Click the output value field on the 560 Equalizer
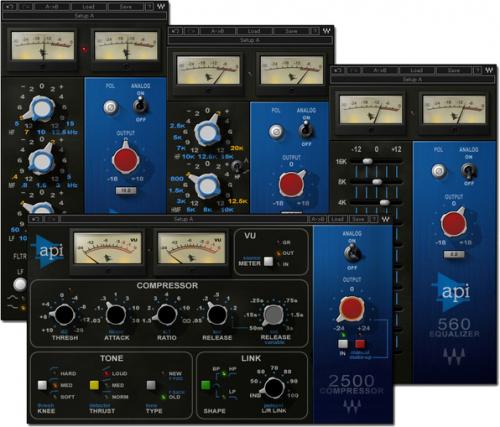Image resolution: width=500 pixels, height=427 pixels. 454,254
